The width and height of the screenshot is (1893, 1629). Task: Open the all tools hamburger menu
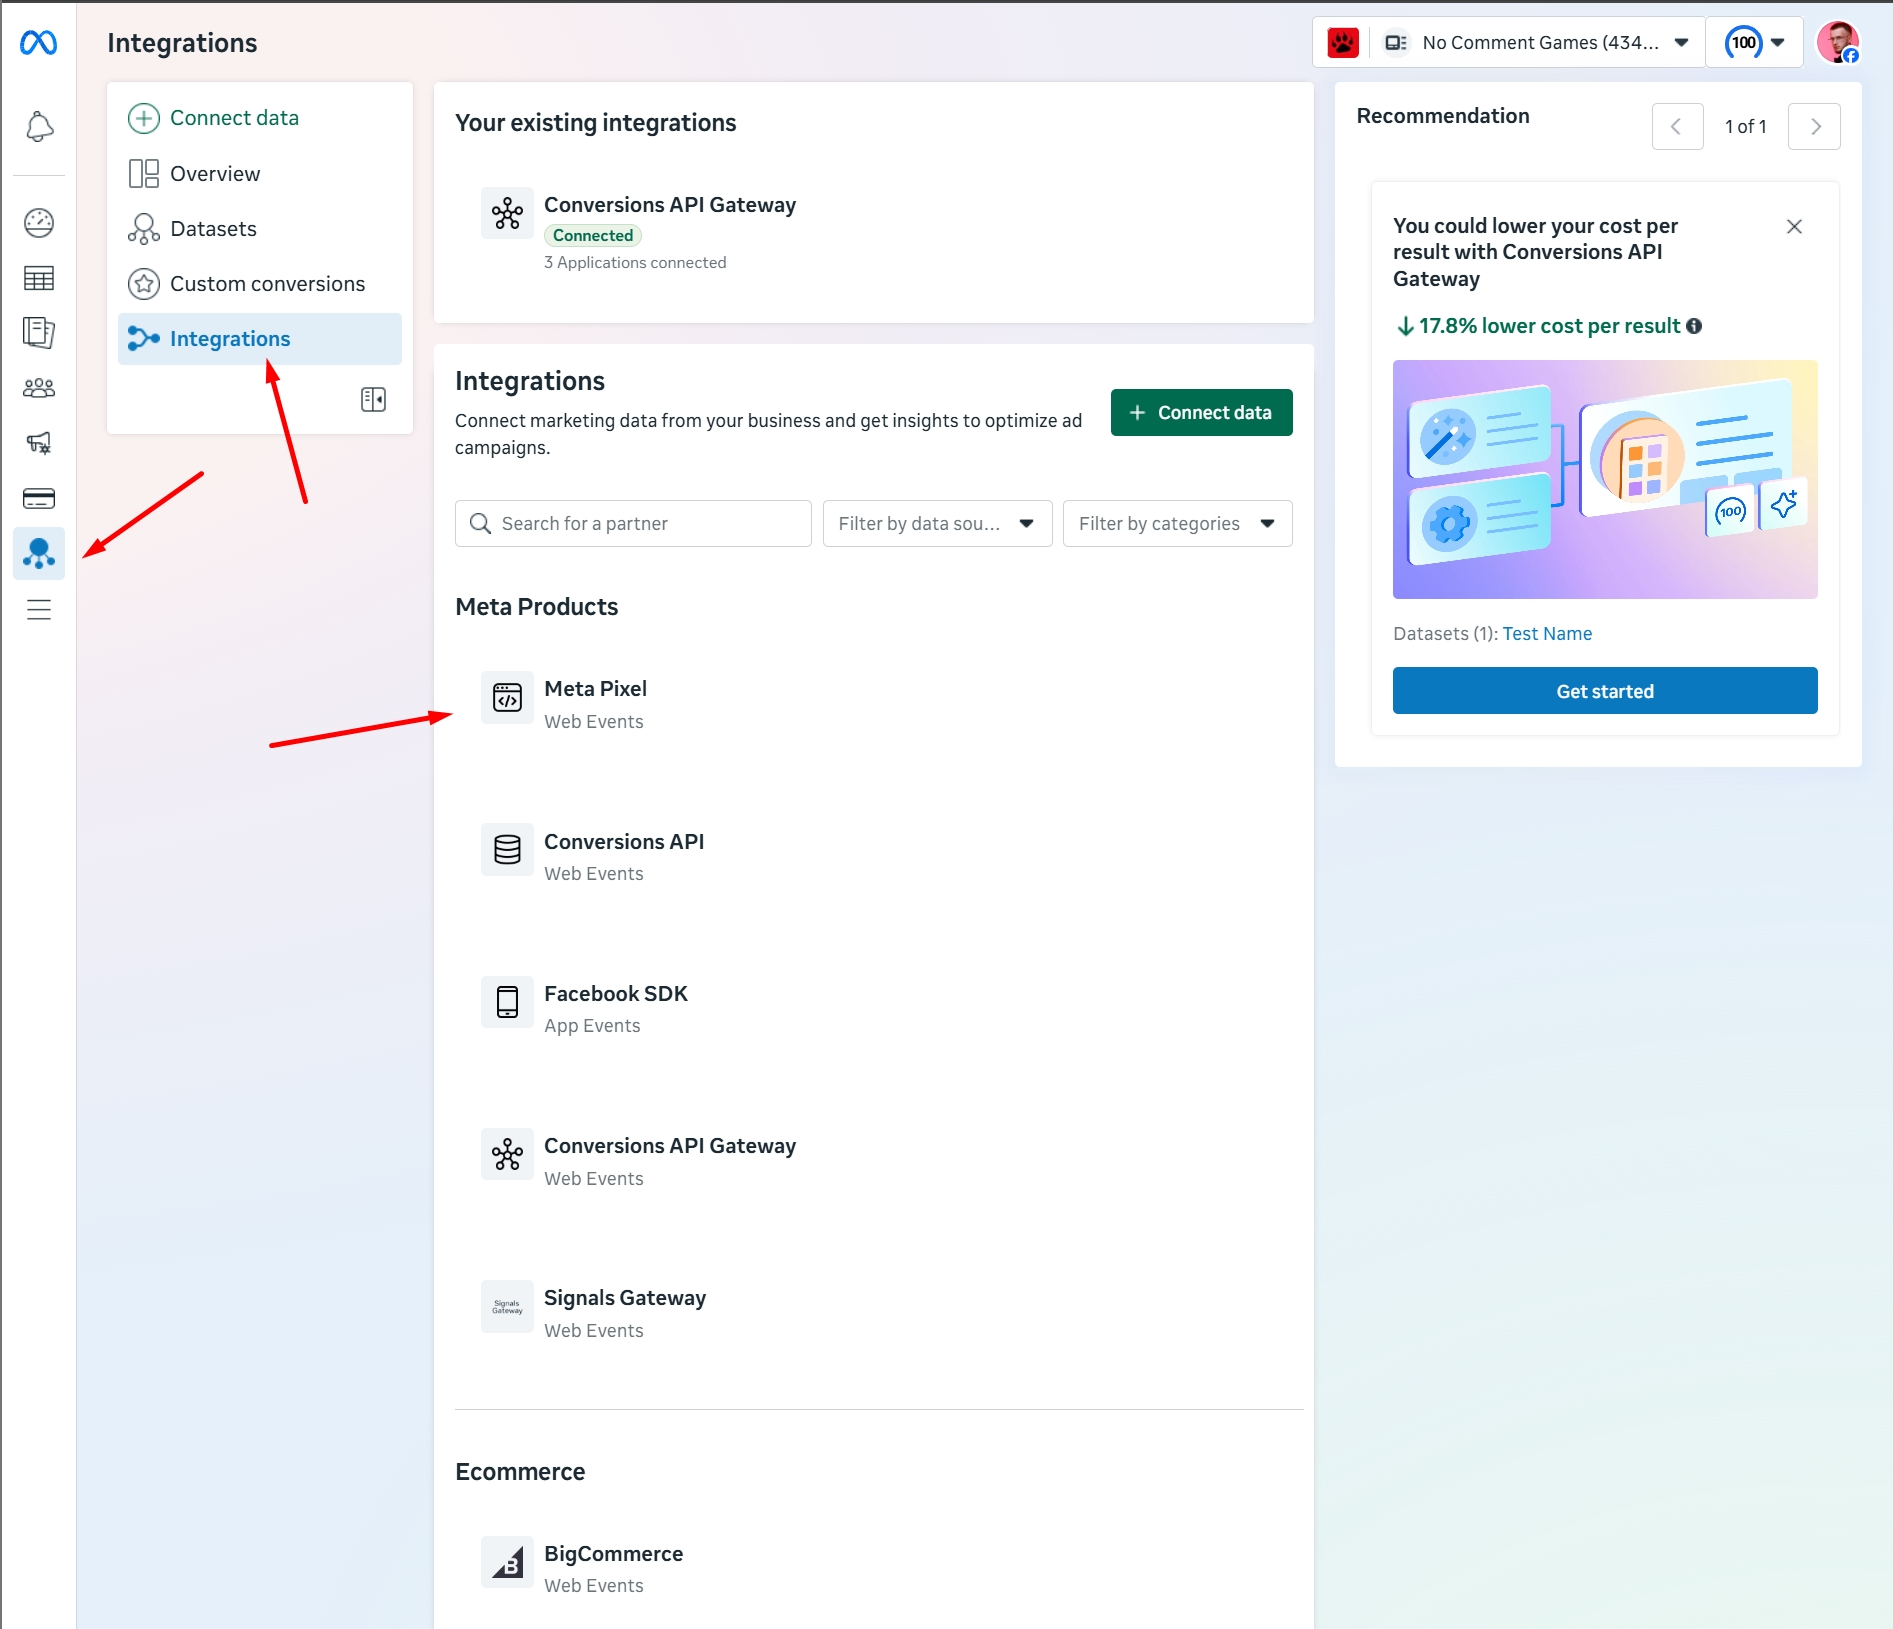pos(39,609)
